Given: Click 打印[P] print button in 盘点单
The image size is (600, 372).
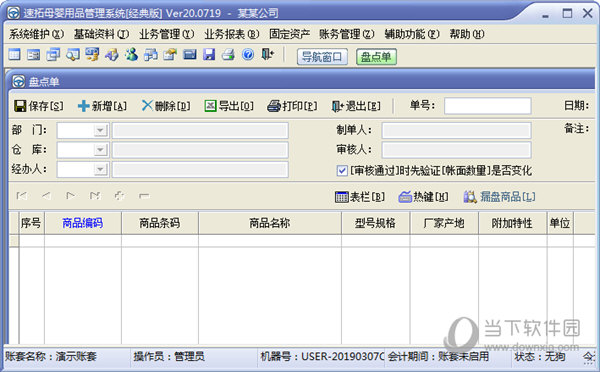Looking at the screenshot, I should [x=292, y=106].
